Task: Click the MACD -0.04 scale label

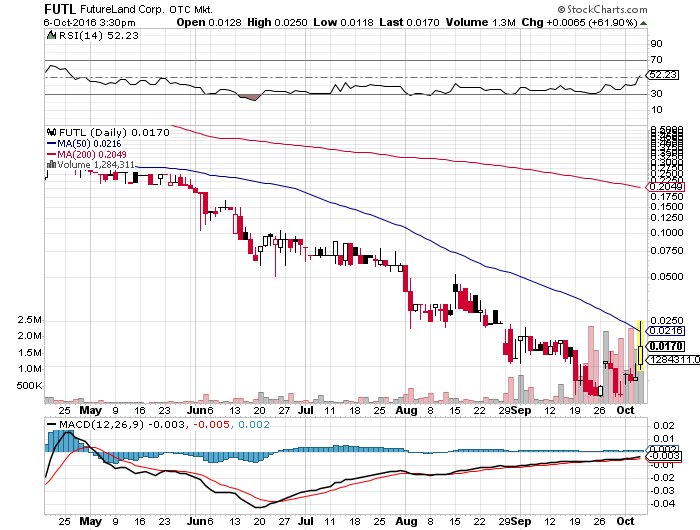Action: [x=661, y=504]
